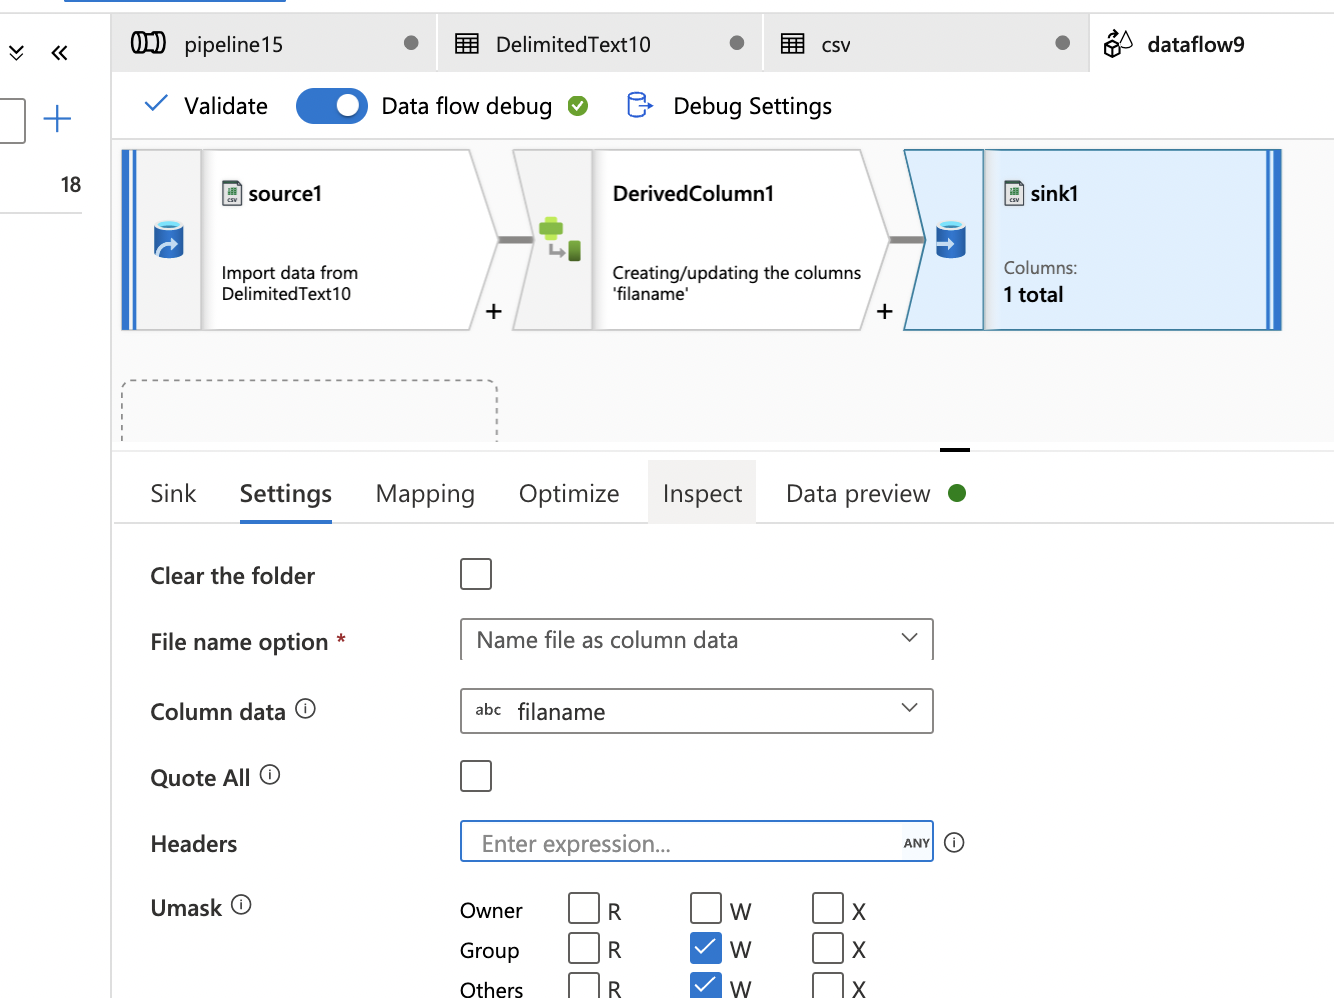The width and height of the screenshot is (1334, 998).
Task: Check Group X umask checkbox
Action: pos(828,948)
